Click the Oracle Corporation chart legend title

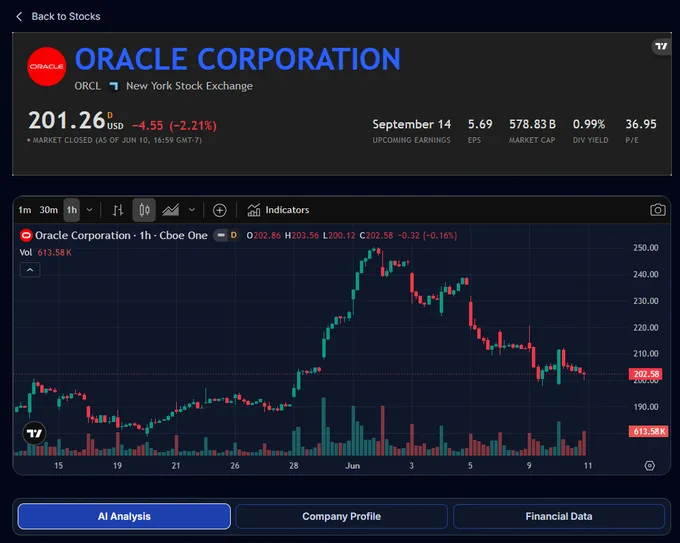(x=121, y=235)
